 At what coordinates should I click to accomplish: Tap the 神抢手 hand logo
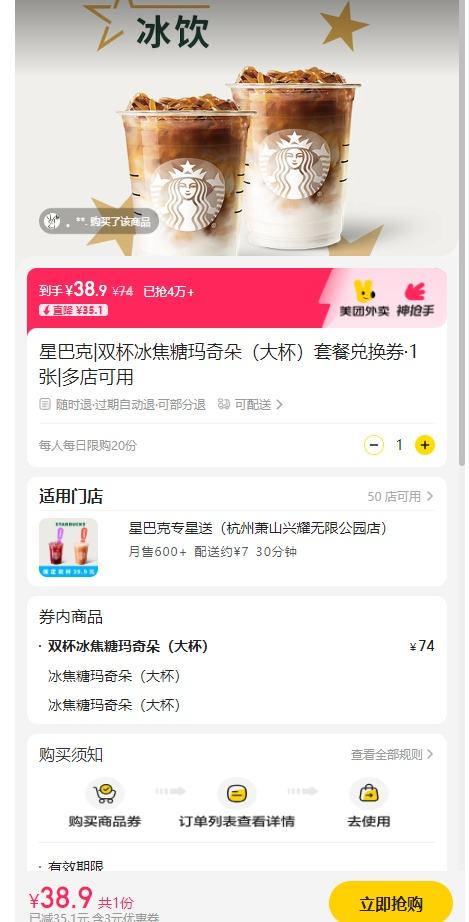pyautogui.click(x=415, y=292)
